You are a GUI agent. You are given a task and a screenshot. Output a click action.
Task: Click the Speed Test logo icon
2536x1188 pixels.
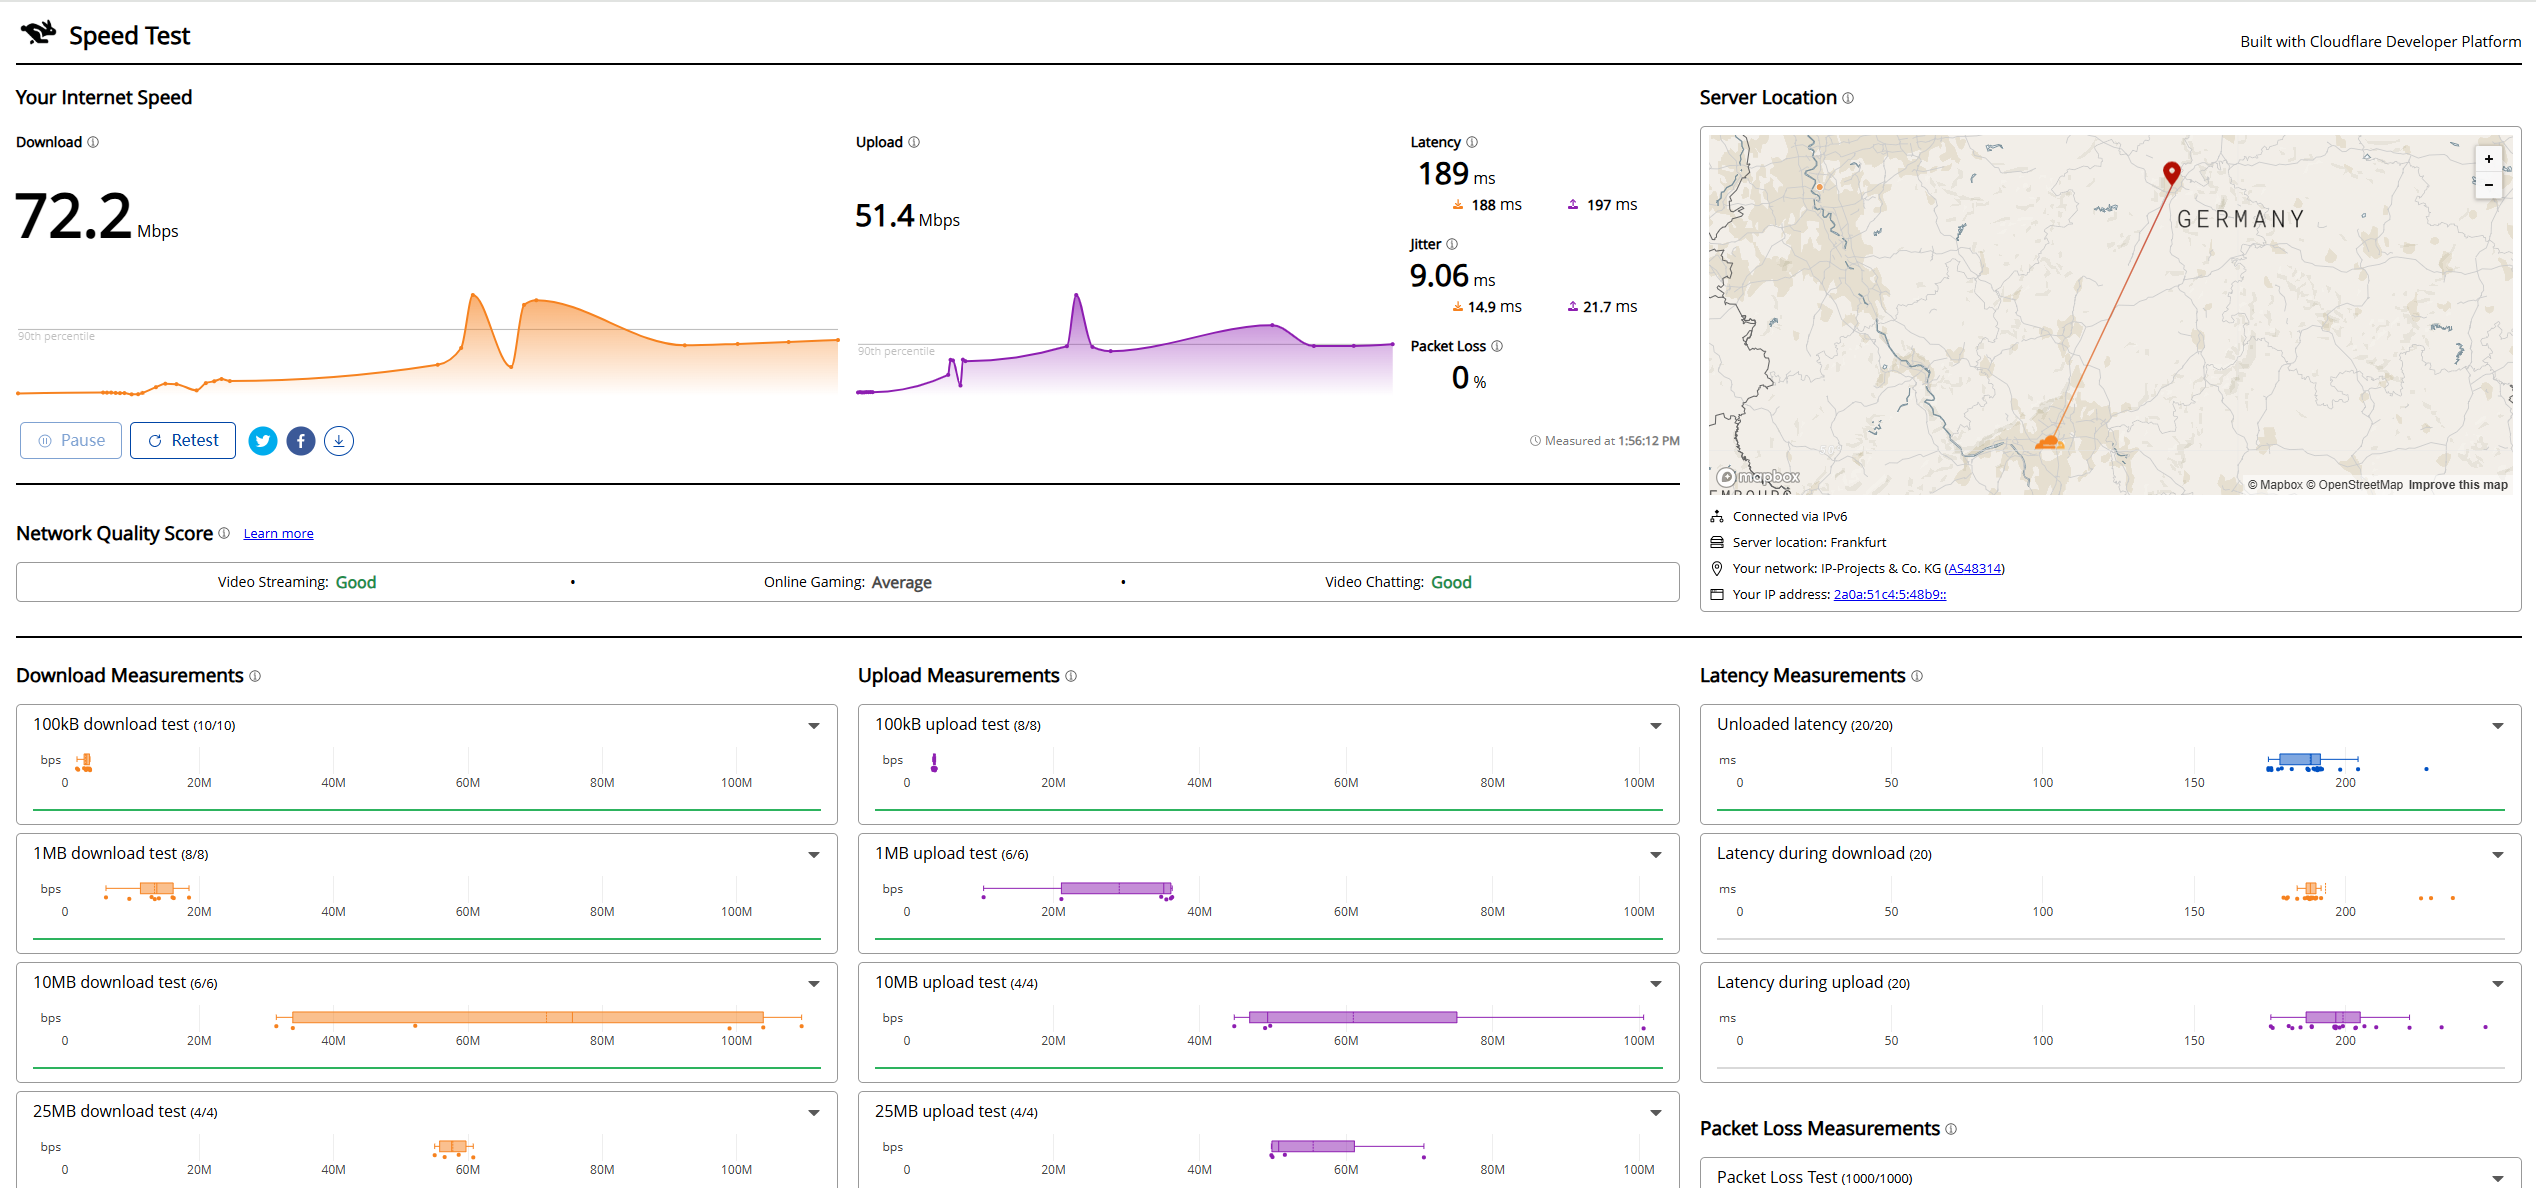pyautogui.click(x=39, y=33)
